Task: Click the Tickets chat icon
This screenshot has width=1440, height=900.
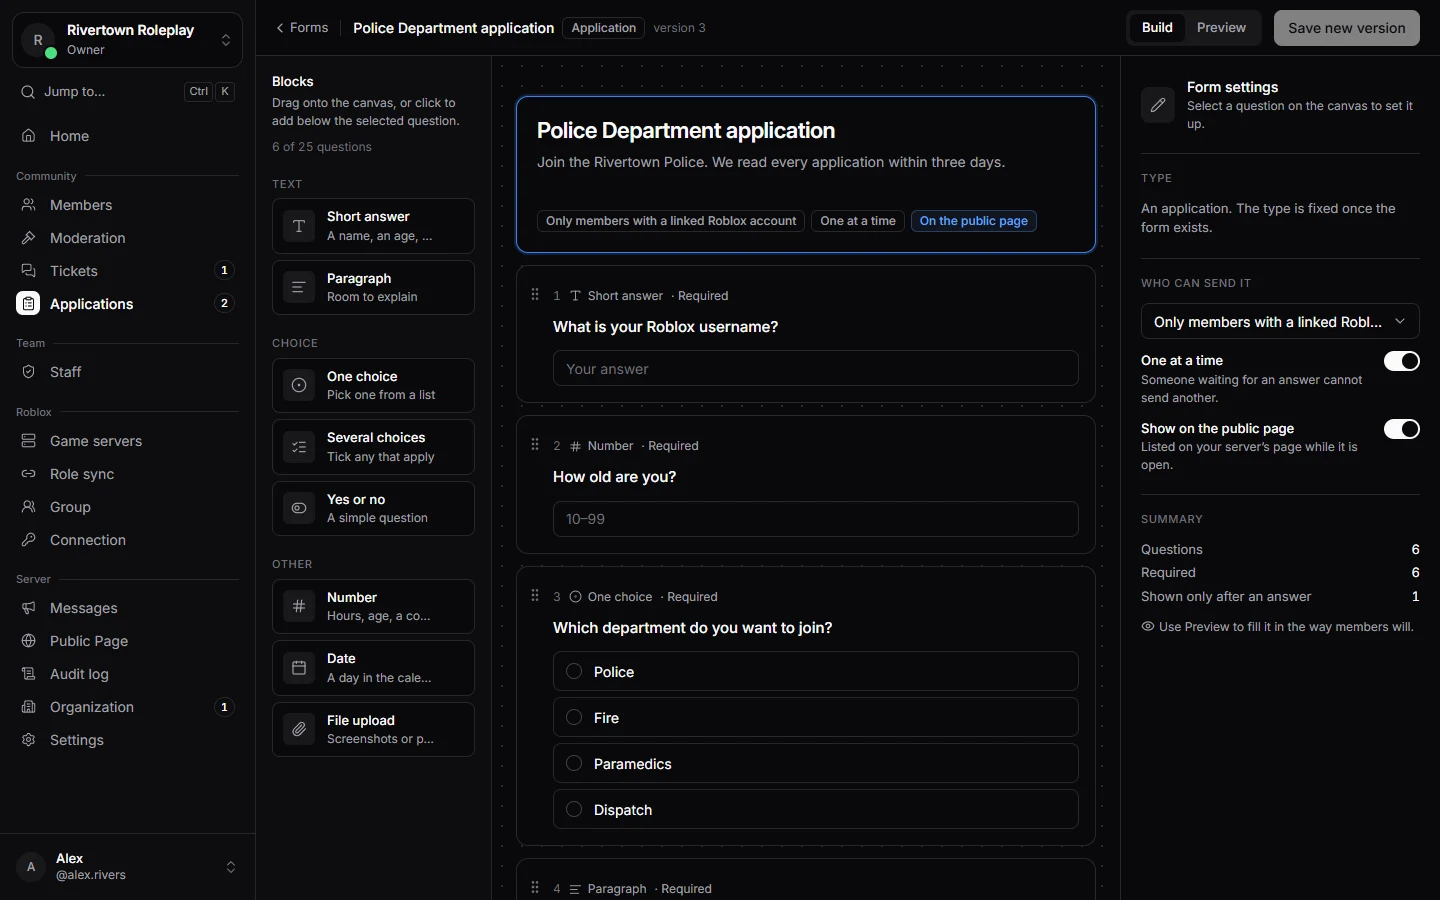Action: click(29, 271)
